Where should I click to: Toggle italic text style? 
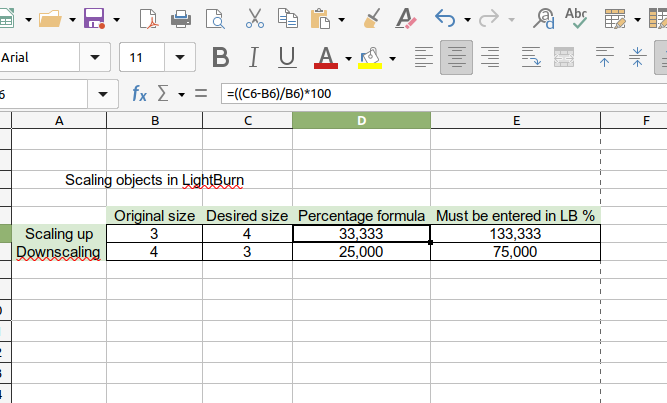(254, 57)
